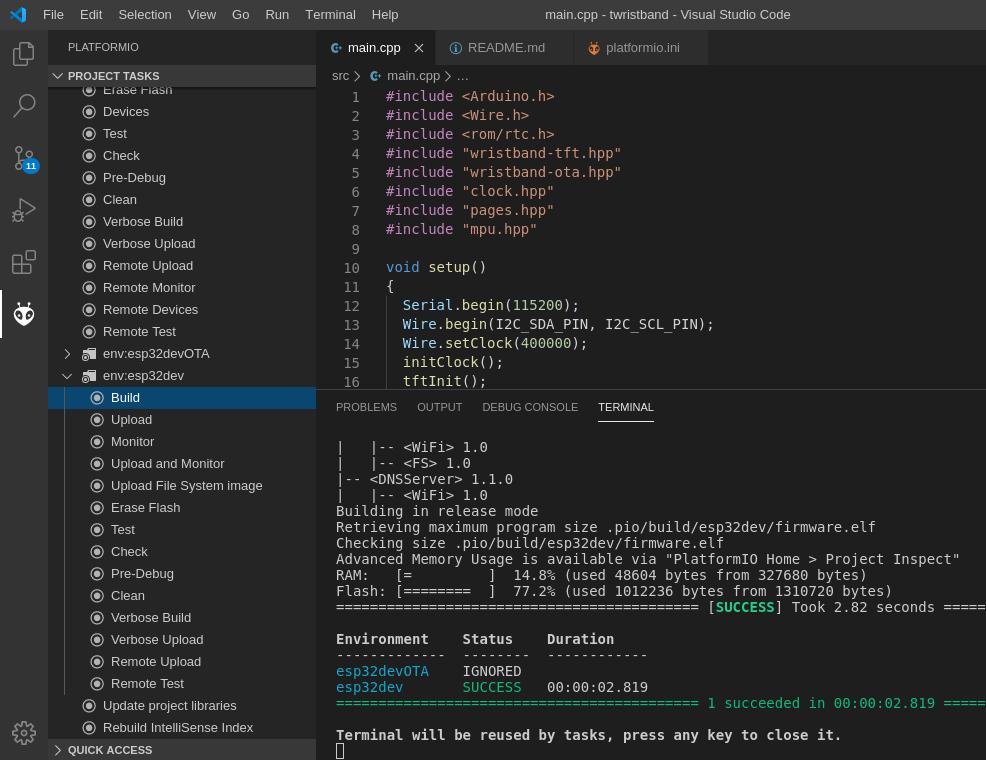
Task: Click the C++ file icon in breadcrumb
Action: tap(375, 76)
